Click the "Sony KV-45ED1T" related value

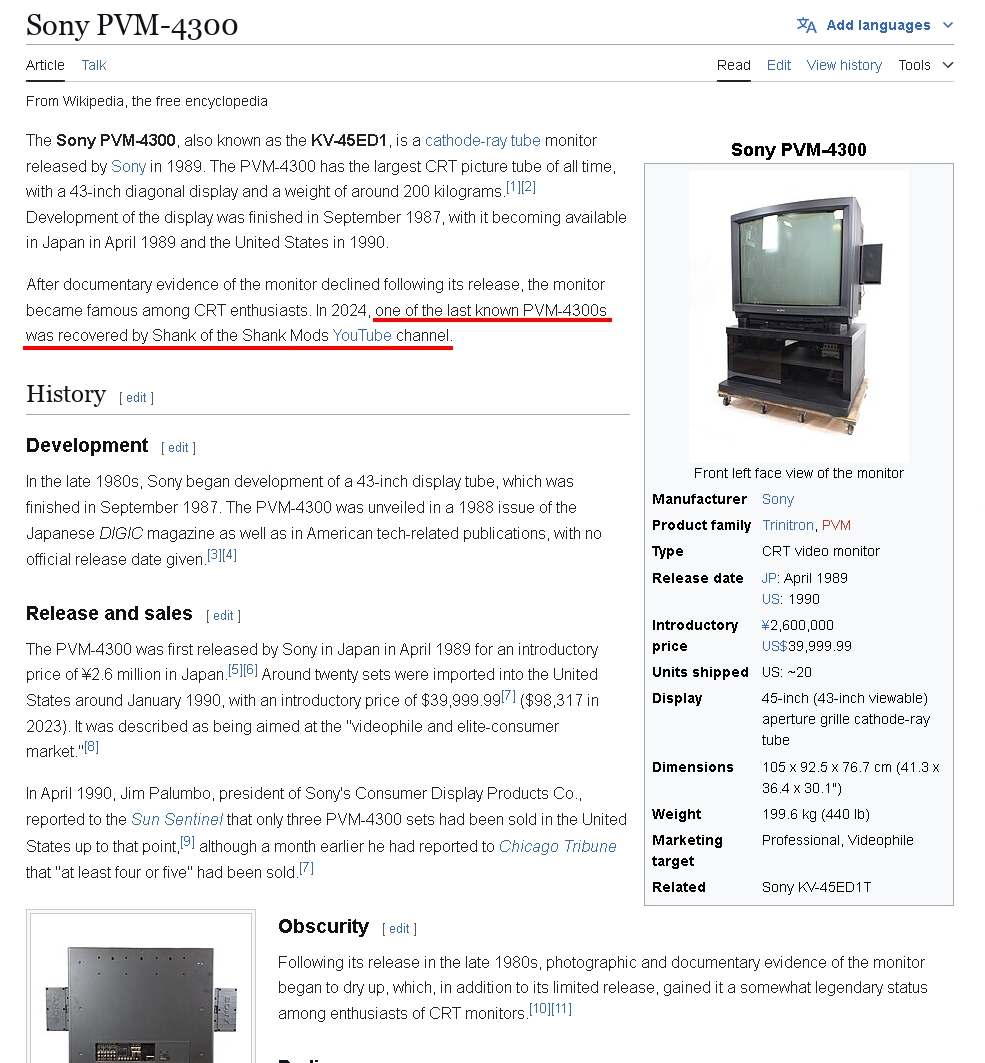click(816, 887)
